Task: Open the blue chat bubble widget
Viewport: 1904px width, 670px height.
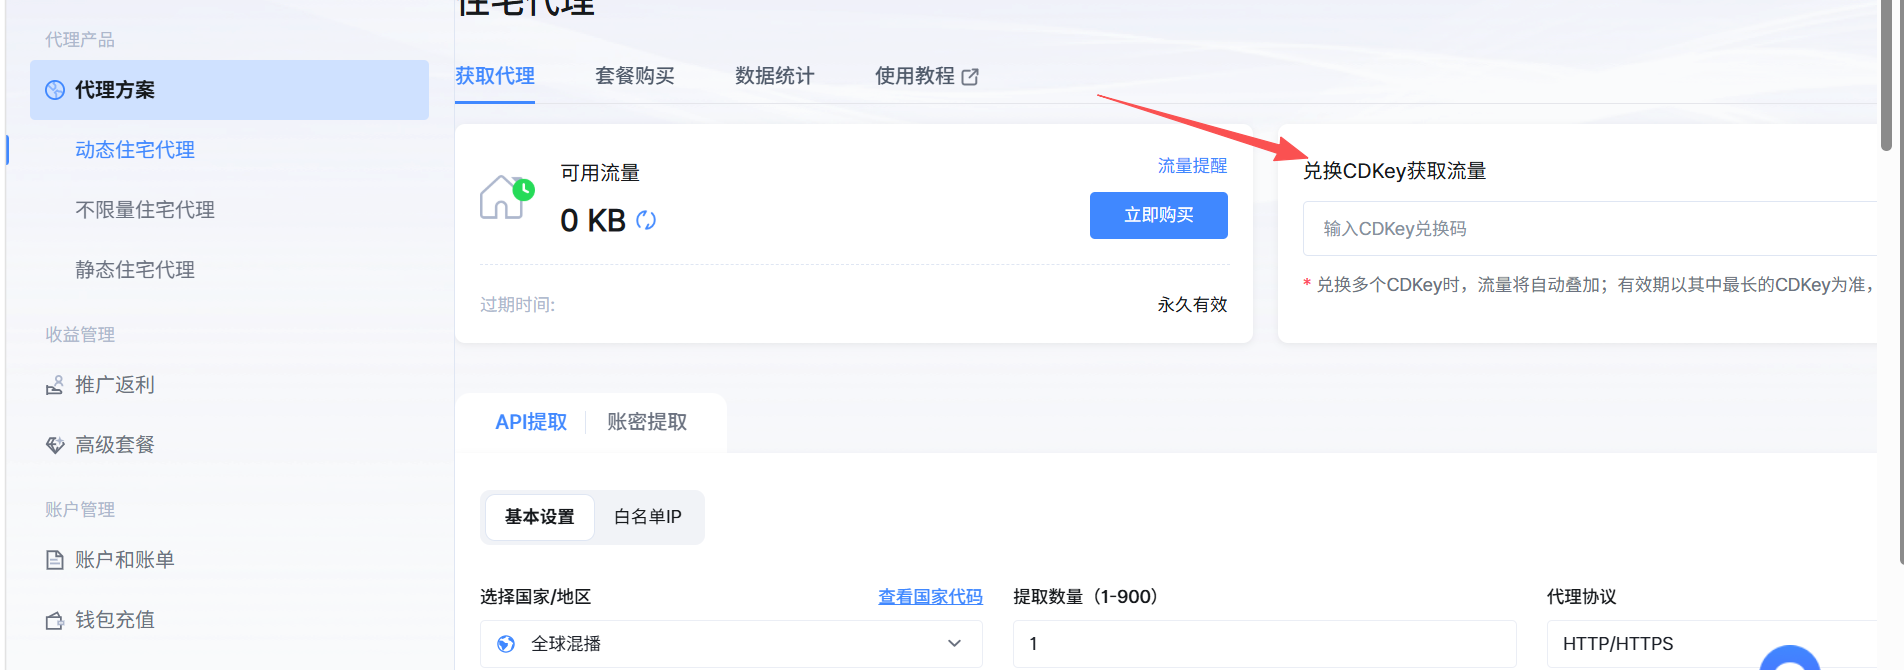Action: click(1790, 660)
